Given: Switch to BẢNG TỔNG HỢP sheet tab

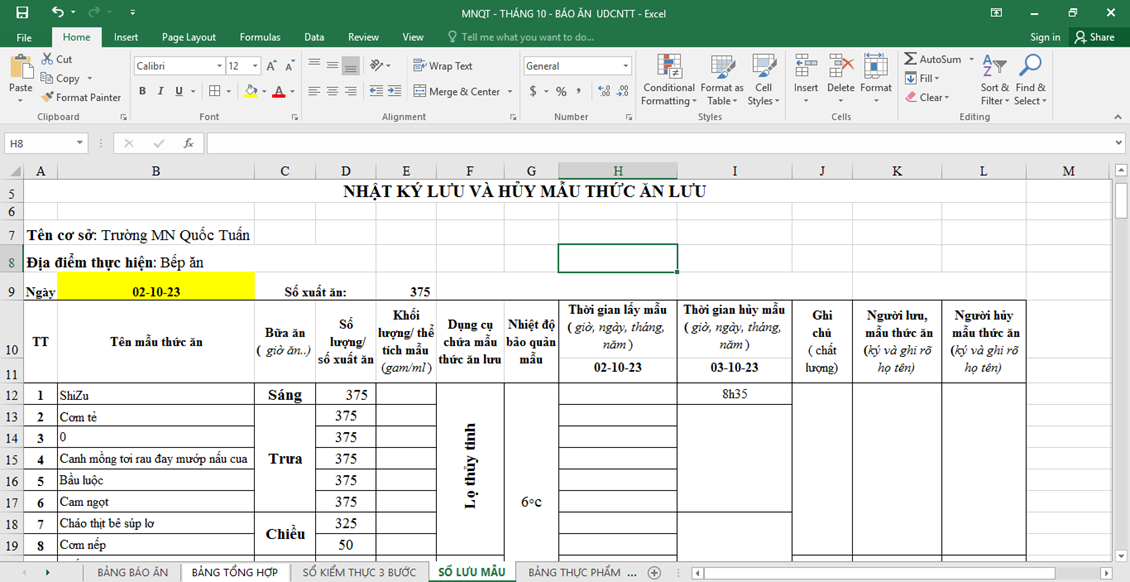Looking at the screenshot, I should tap(235, 572).
